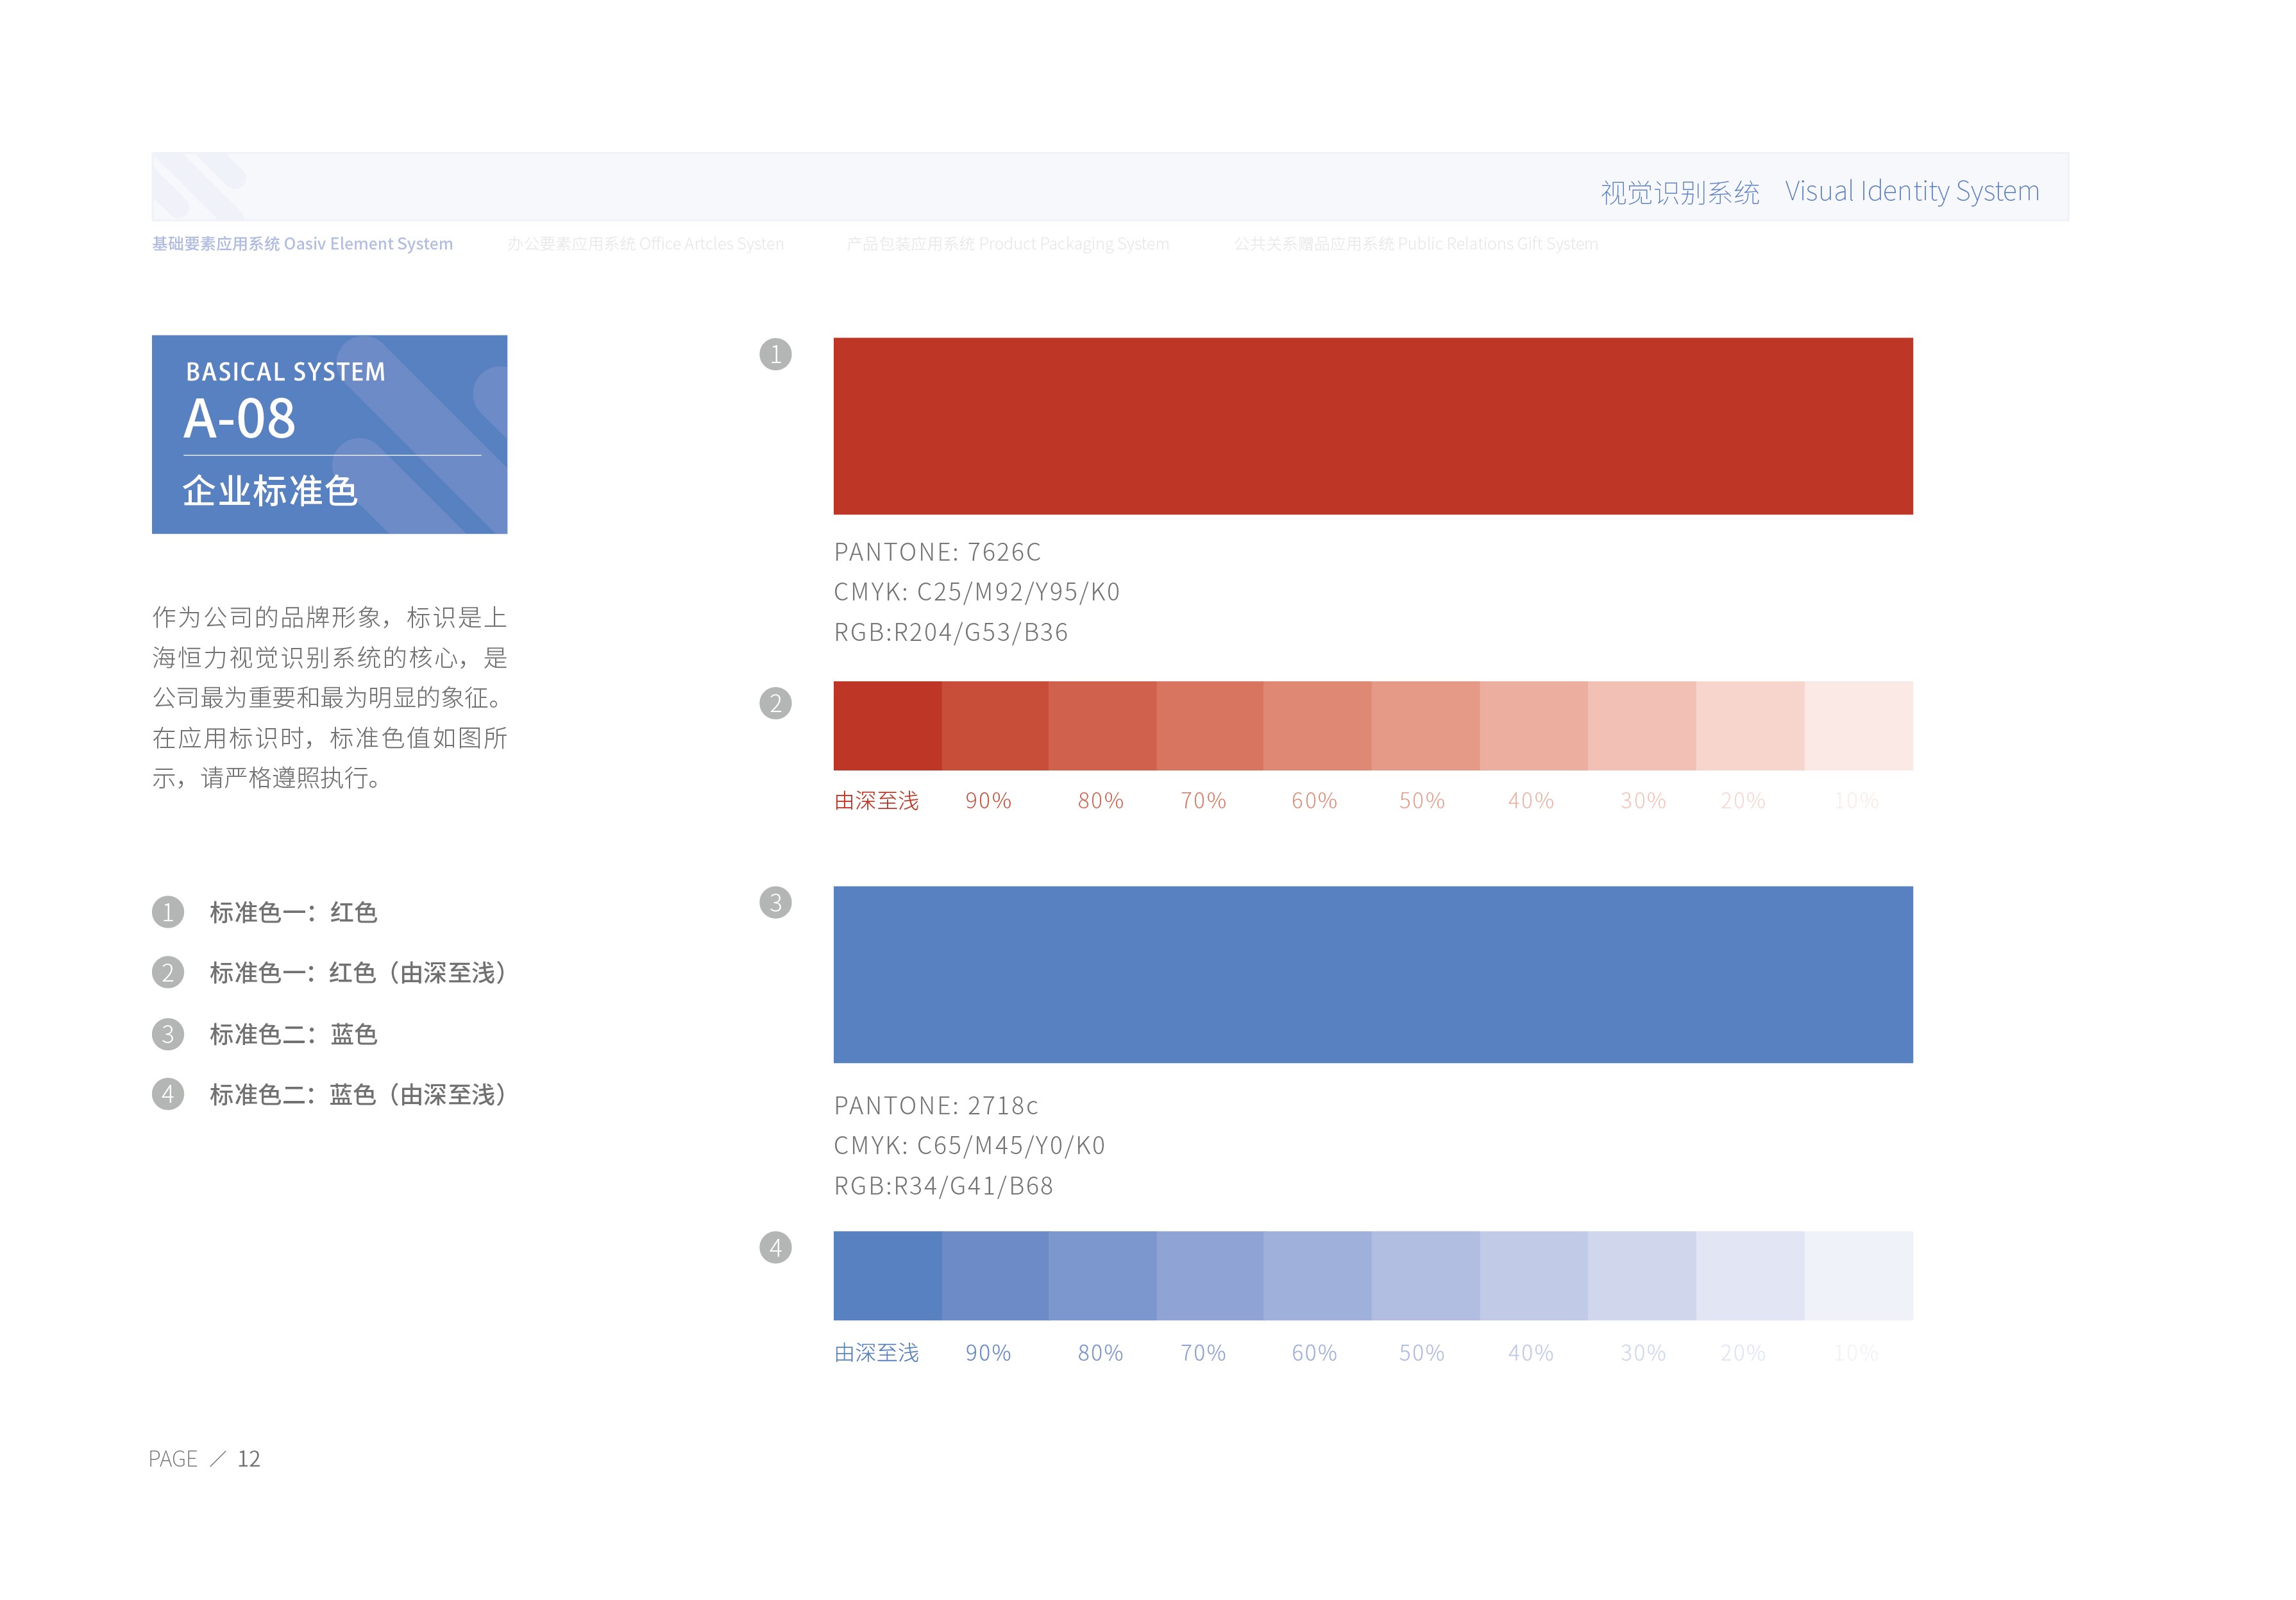The width and height of the screenshot is (2296, 1600).
Task: Pick the darkest blue swatch above blue 由深至浅
Action: point(888,1276)
